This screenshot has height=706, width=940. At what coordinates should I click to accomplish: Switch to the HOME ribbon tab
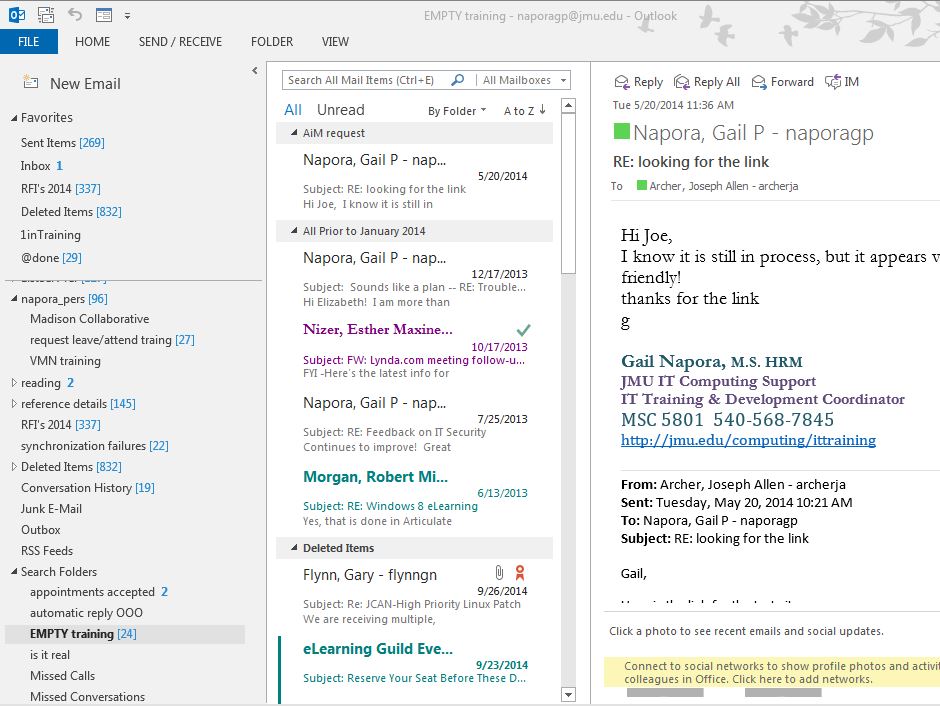pos(92,41)
